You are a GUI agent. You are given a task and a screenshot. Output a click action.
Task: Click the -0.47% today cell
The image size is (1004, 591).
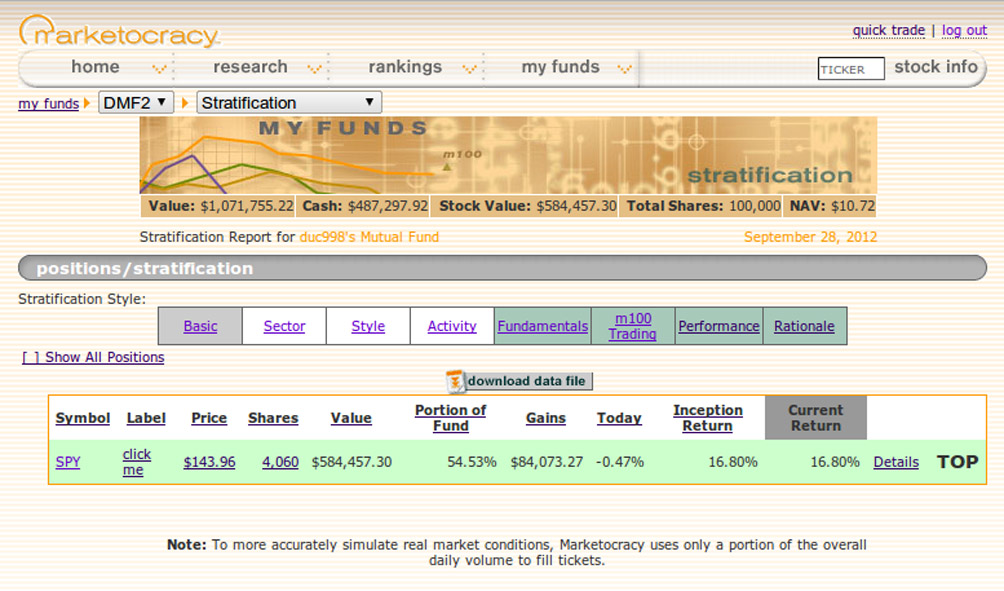[x=620, y=462]
